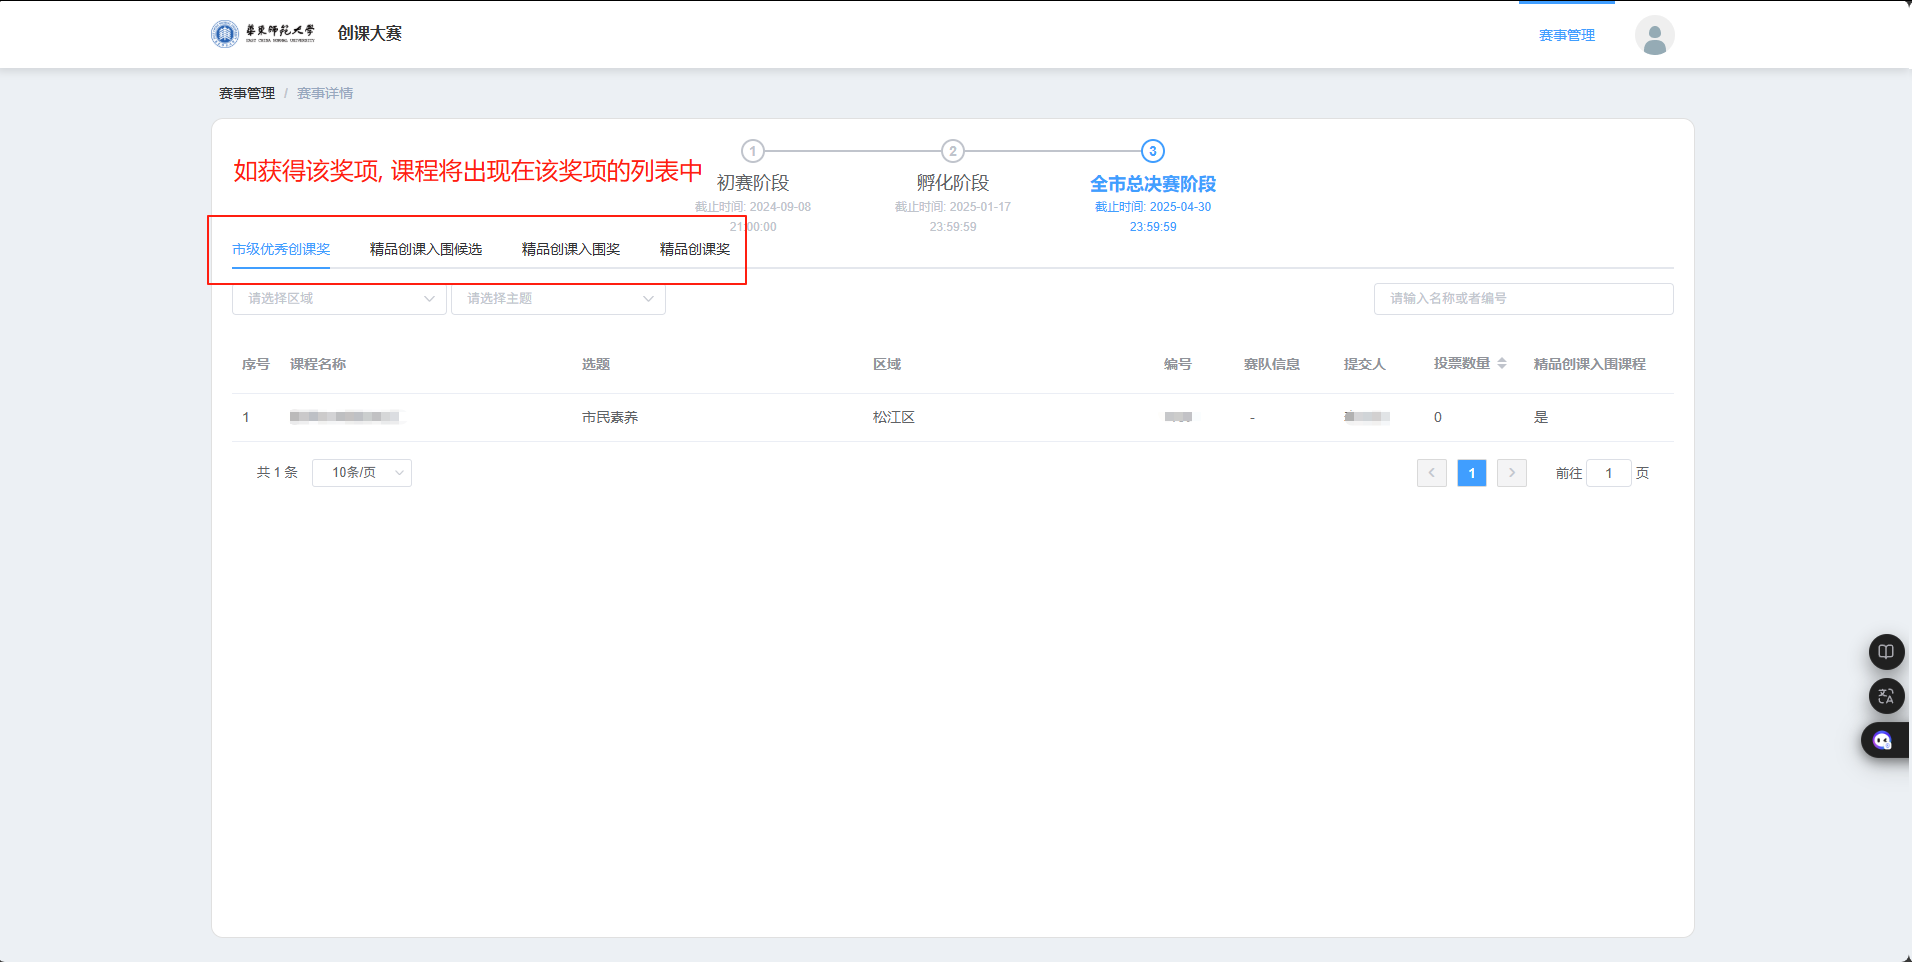1912x962 pixels.
Task: Click page number 1 button
Action: point(1472,473)
